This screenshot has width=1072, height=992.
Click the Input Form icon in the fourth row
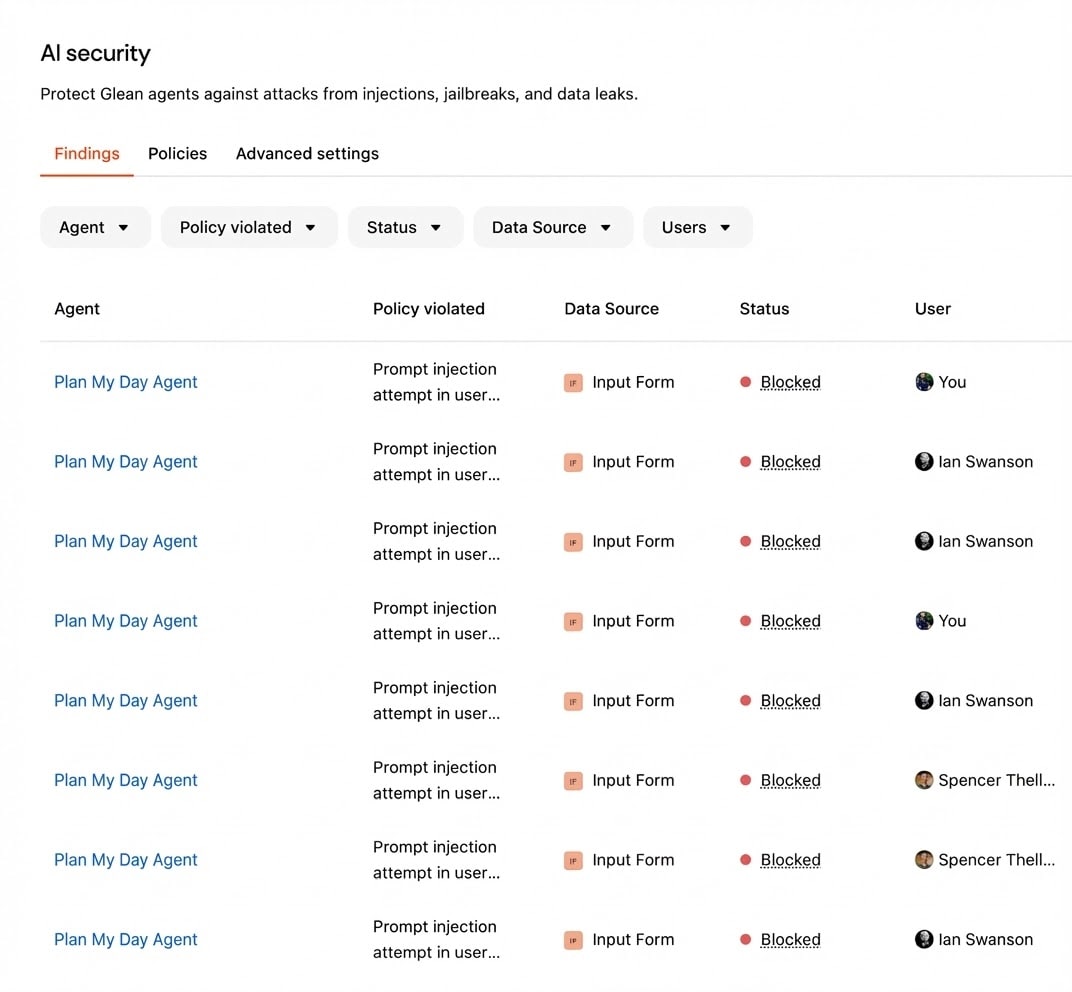tap(572, 621)
